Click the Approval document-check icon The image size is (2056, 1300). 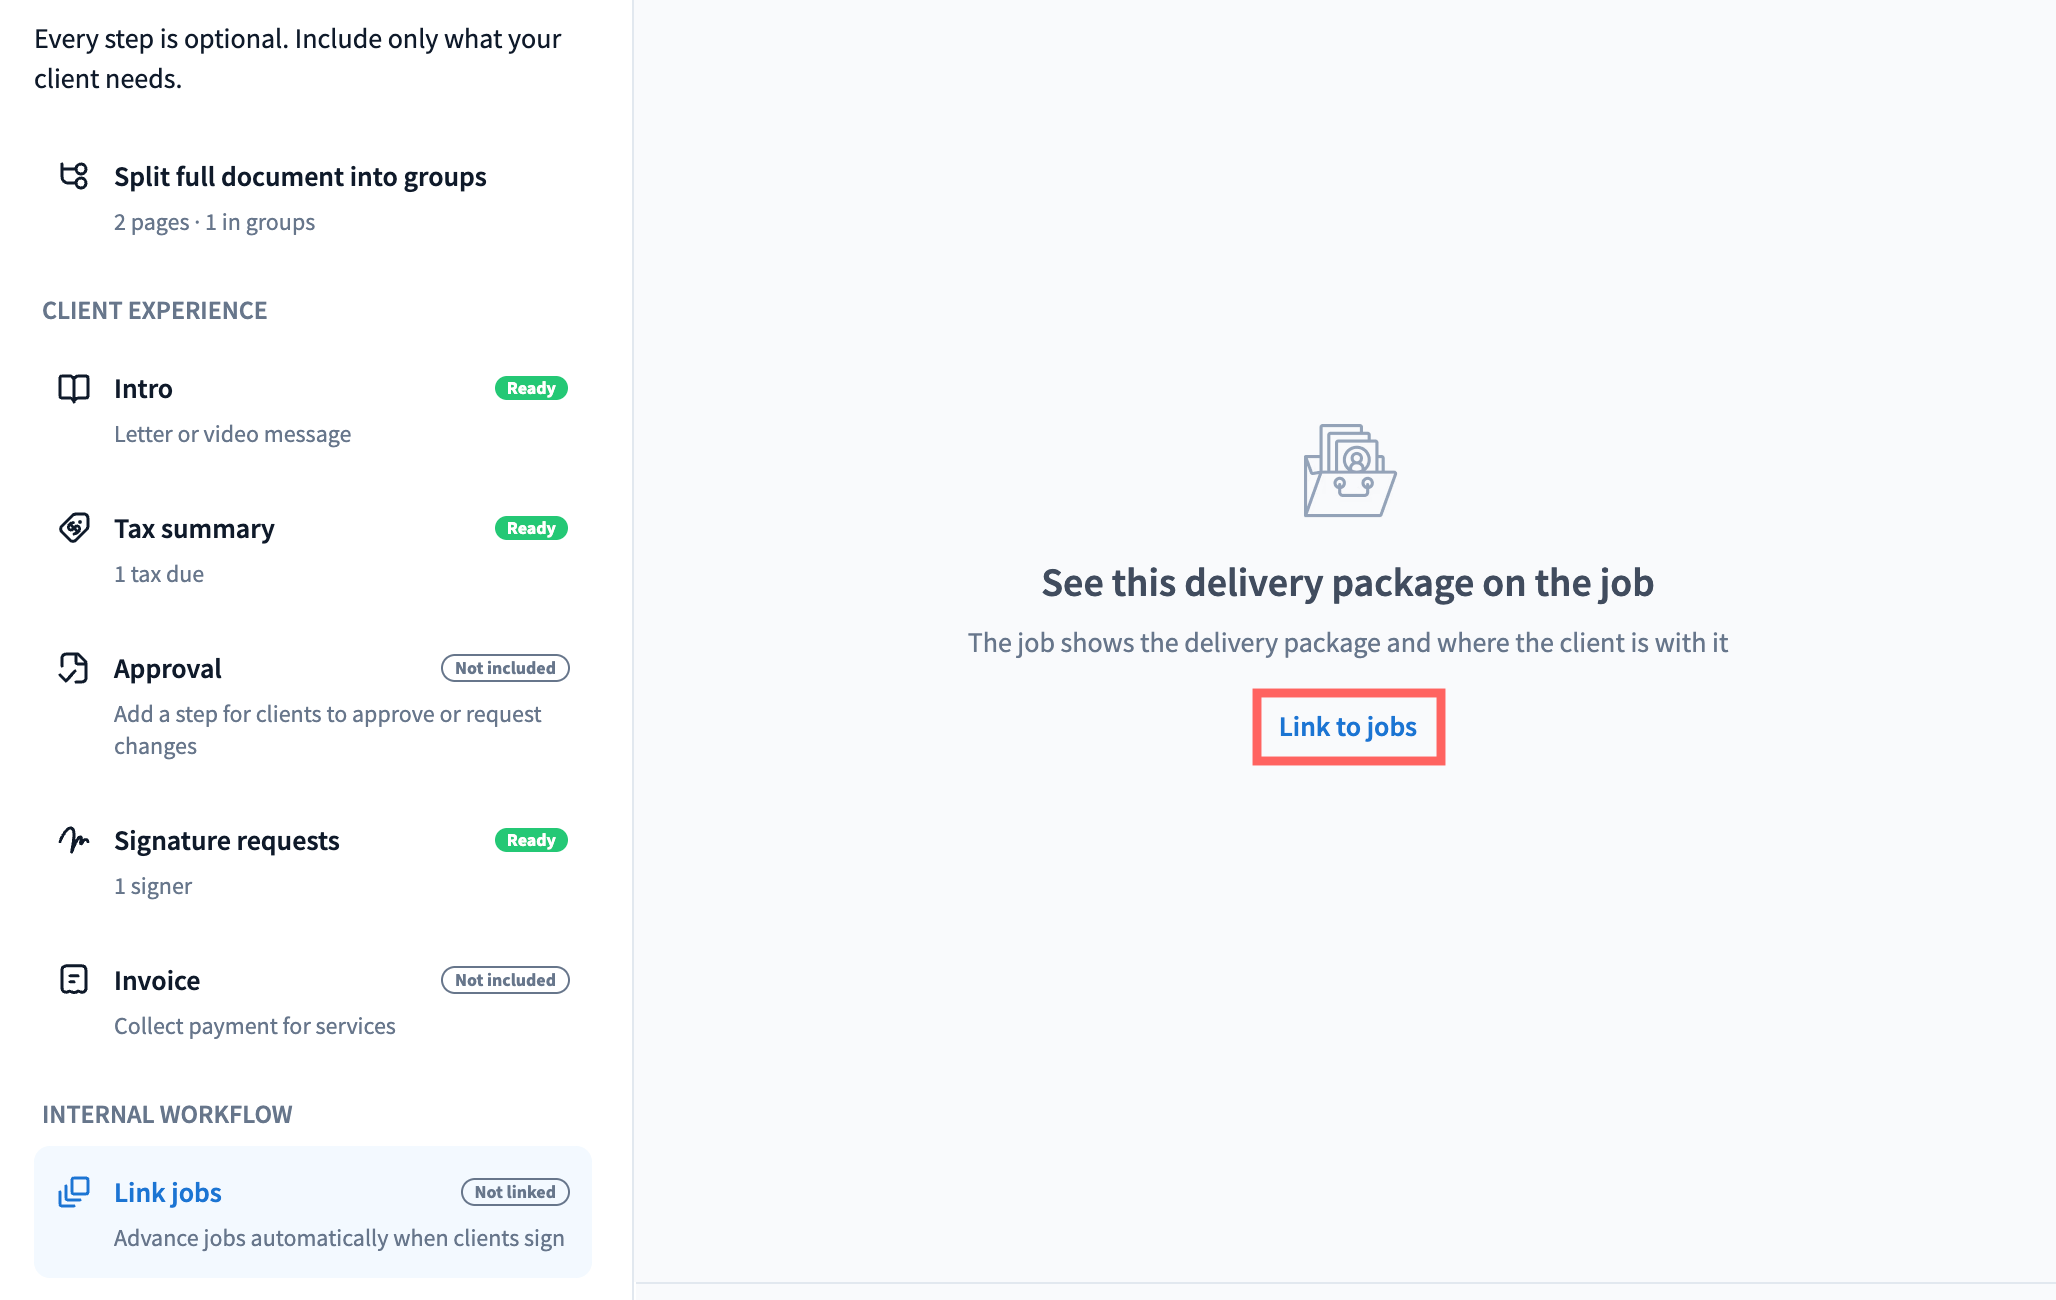coord(74,668)
